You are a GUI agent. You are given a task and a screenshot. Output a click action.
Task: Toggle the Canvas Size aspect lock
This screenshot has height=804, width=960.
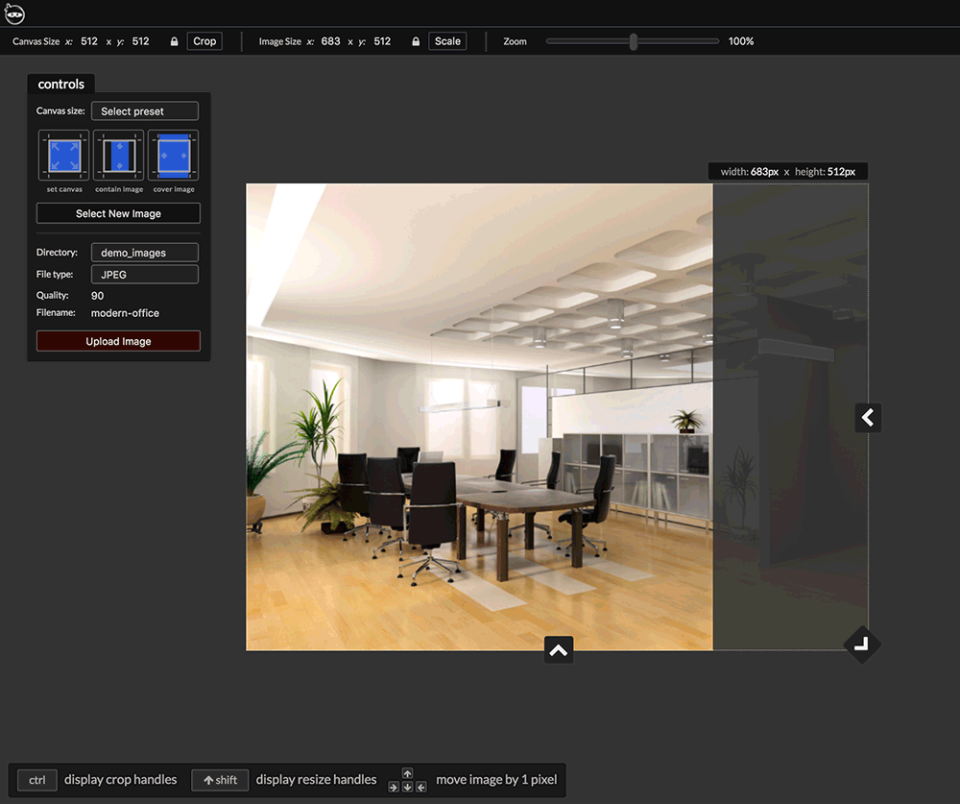pyautogui.click(x=175, y=42)
